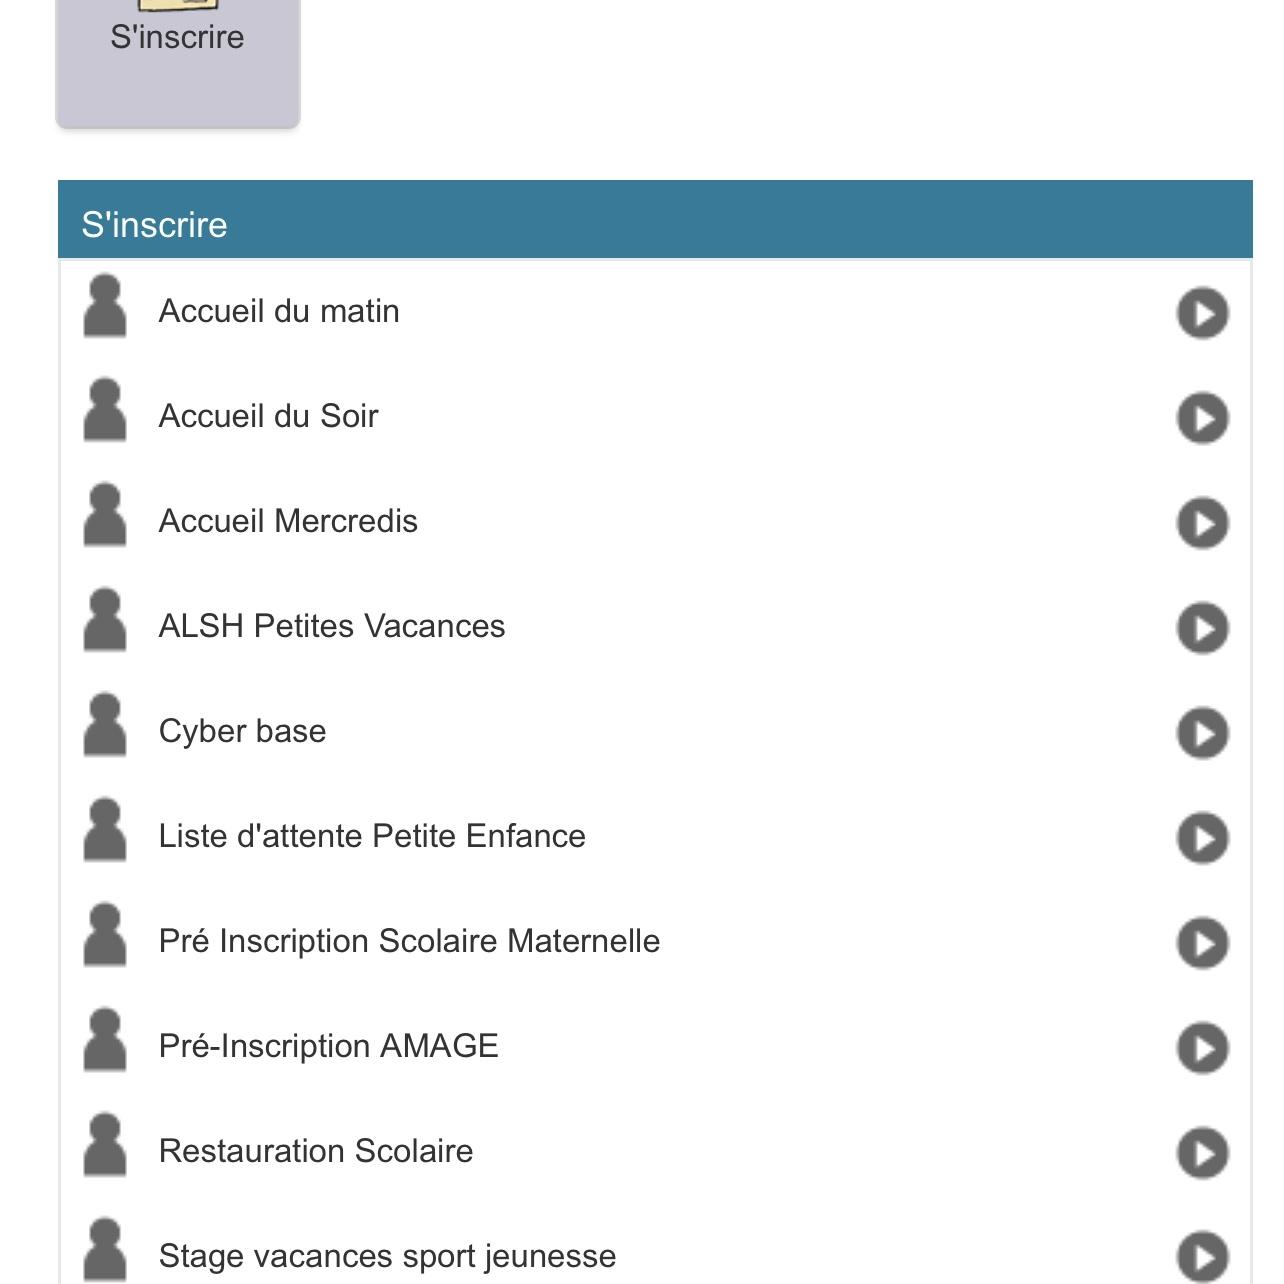1284x1284 pixels.
Task: Open Pré Inscription Scolaire Maternelle
Action: coord(655,942)
